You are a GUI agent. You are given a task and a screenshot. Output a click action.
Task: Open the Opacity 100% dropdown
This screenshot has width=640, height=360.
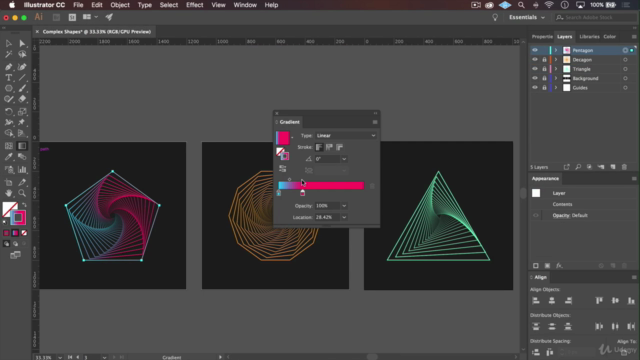344,206
